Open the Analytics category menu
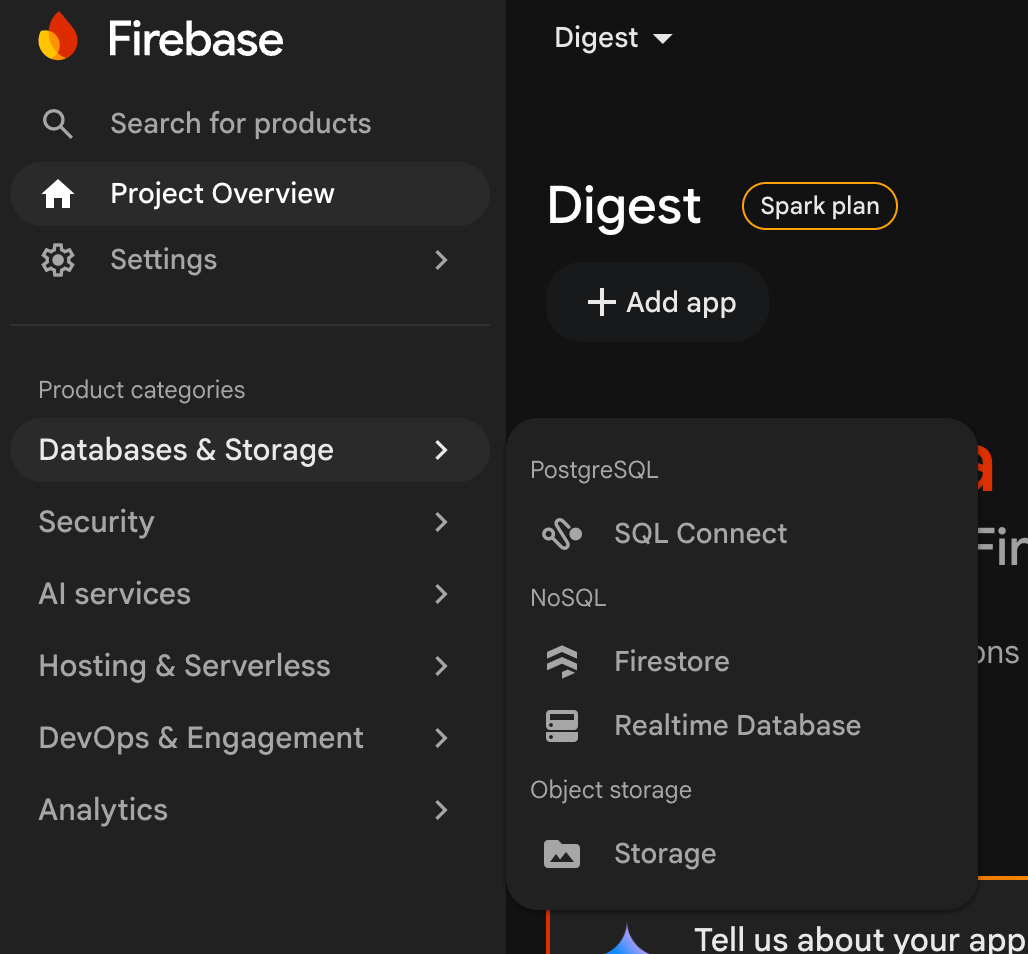 coord(250,810)
